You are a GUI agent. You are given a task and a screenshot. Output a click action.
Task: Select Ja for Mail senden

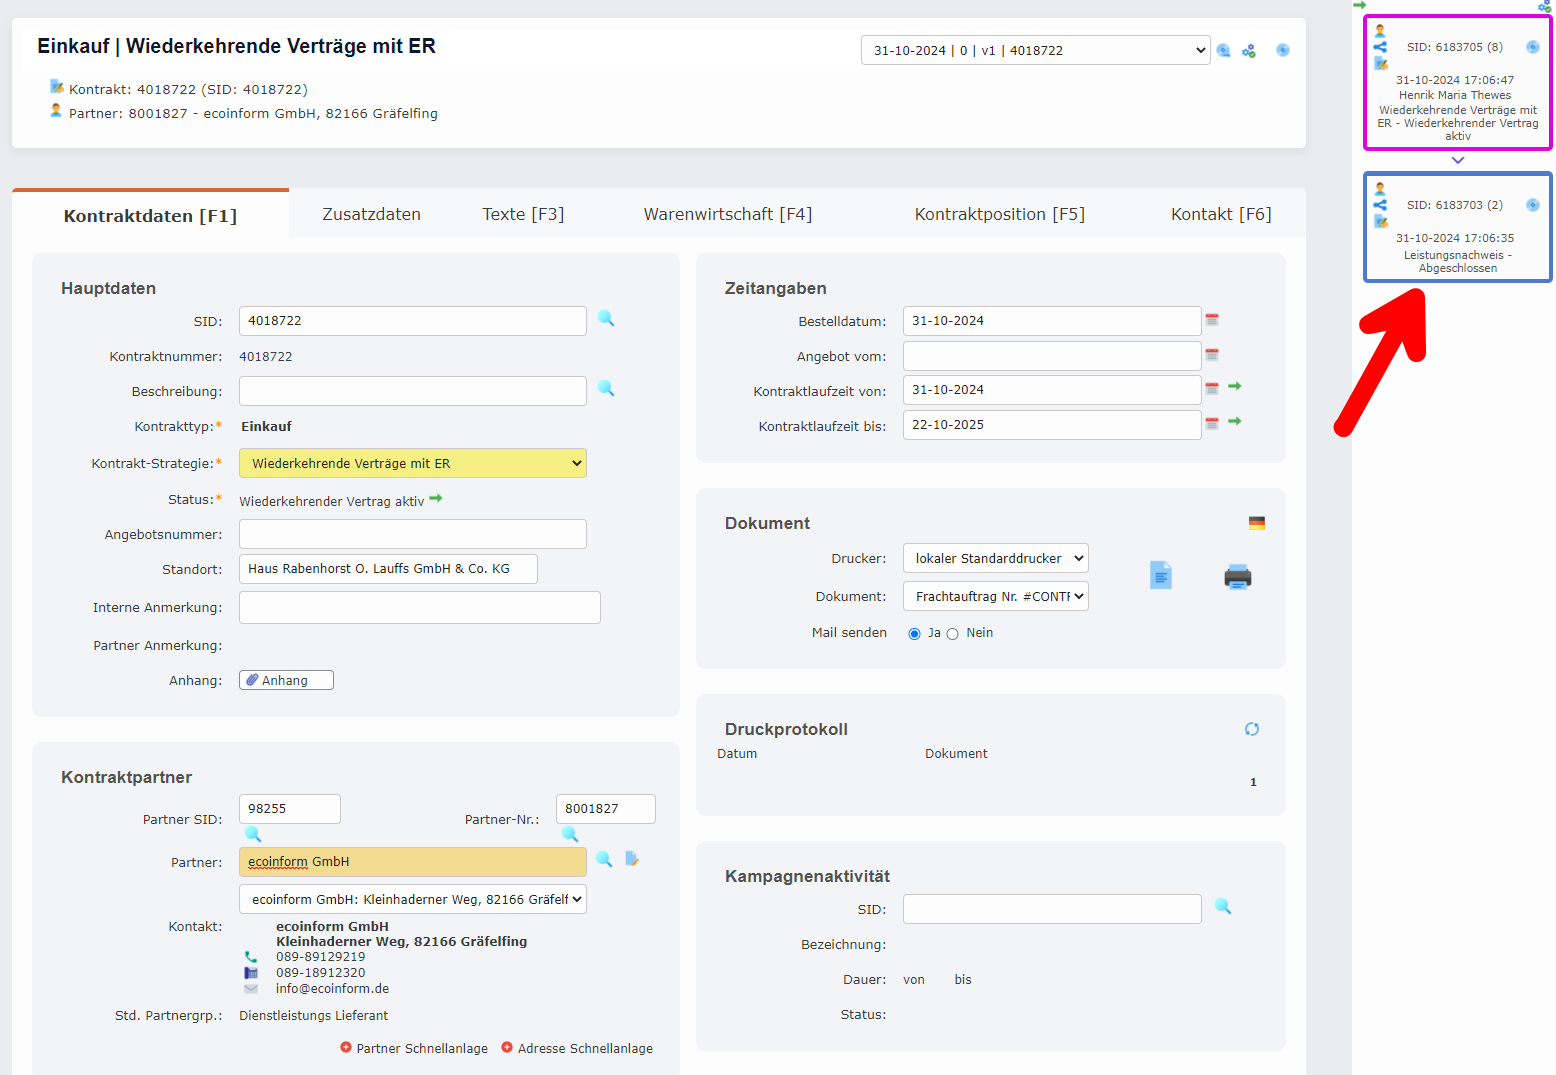point(914,634)
